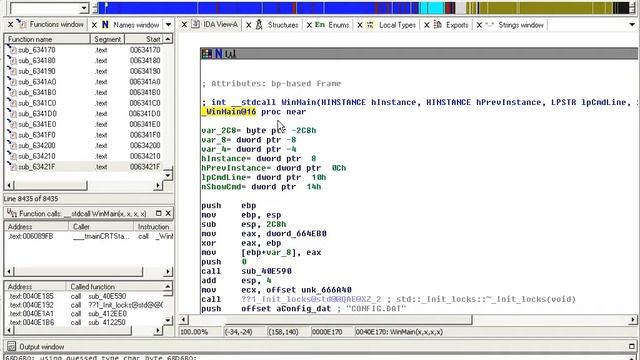Click the Names window N icon
This screenshot has width=640, height=360.
(105, 25)
